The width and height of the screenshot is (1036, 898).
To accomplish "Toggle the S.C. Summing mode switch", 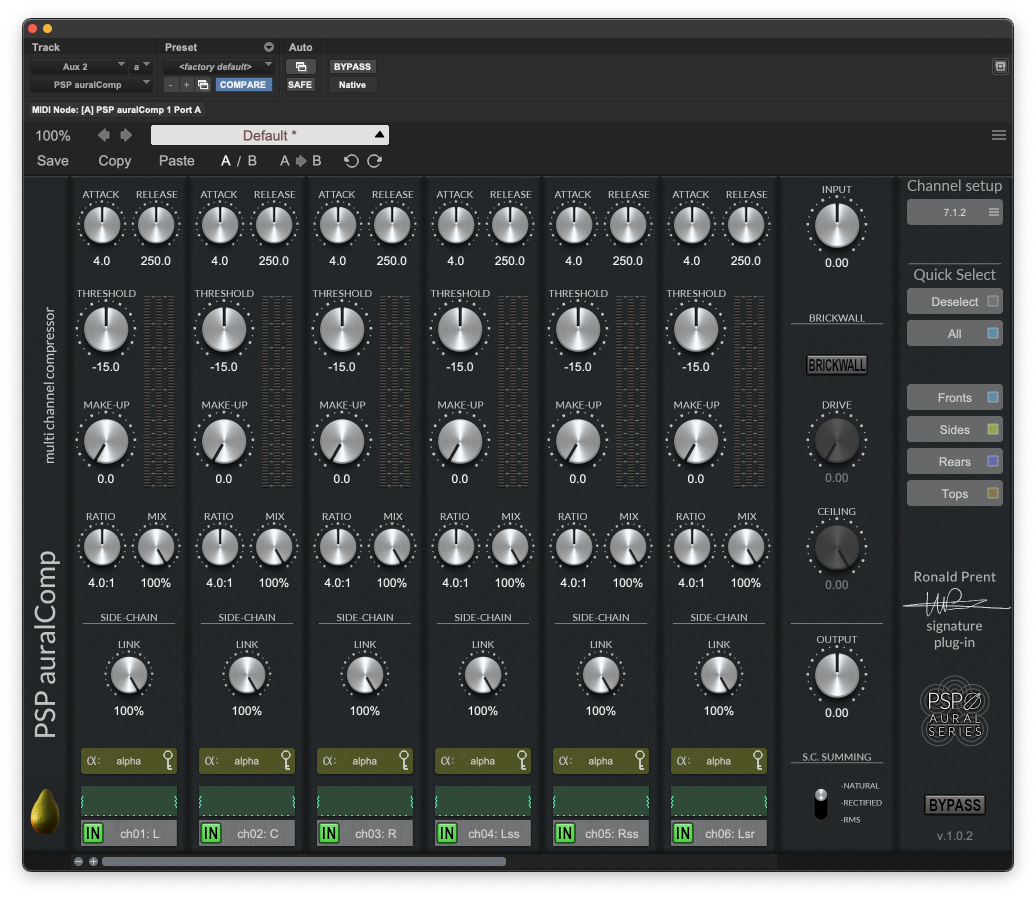I will coord(821,804).
